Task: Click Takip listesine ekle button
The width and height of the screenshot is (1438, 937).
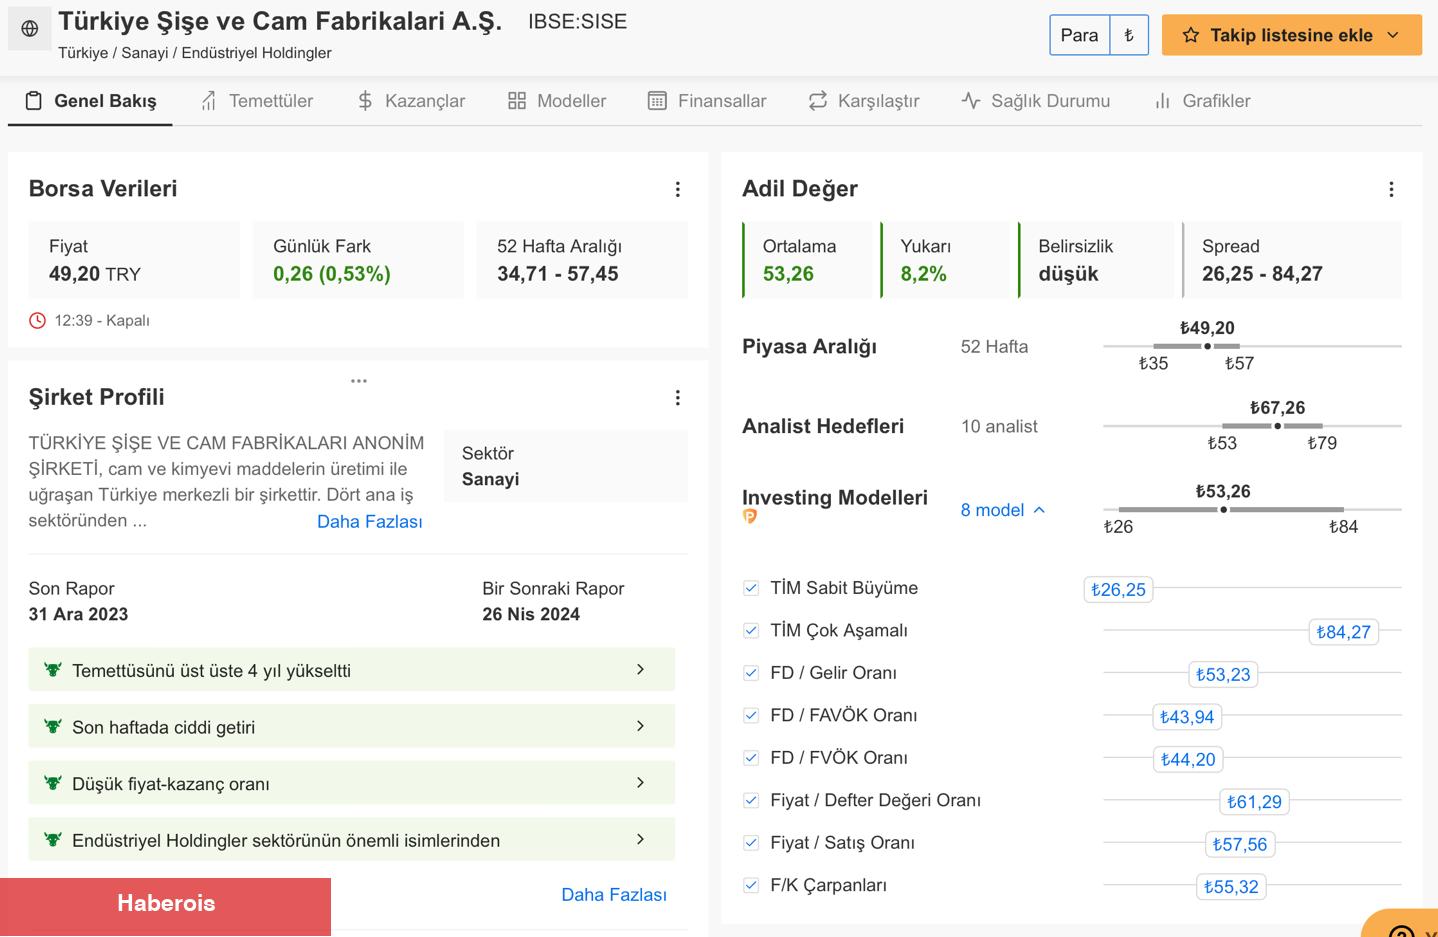Action: pyautogui.click(x=1292, y=35)
